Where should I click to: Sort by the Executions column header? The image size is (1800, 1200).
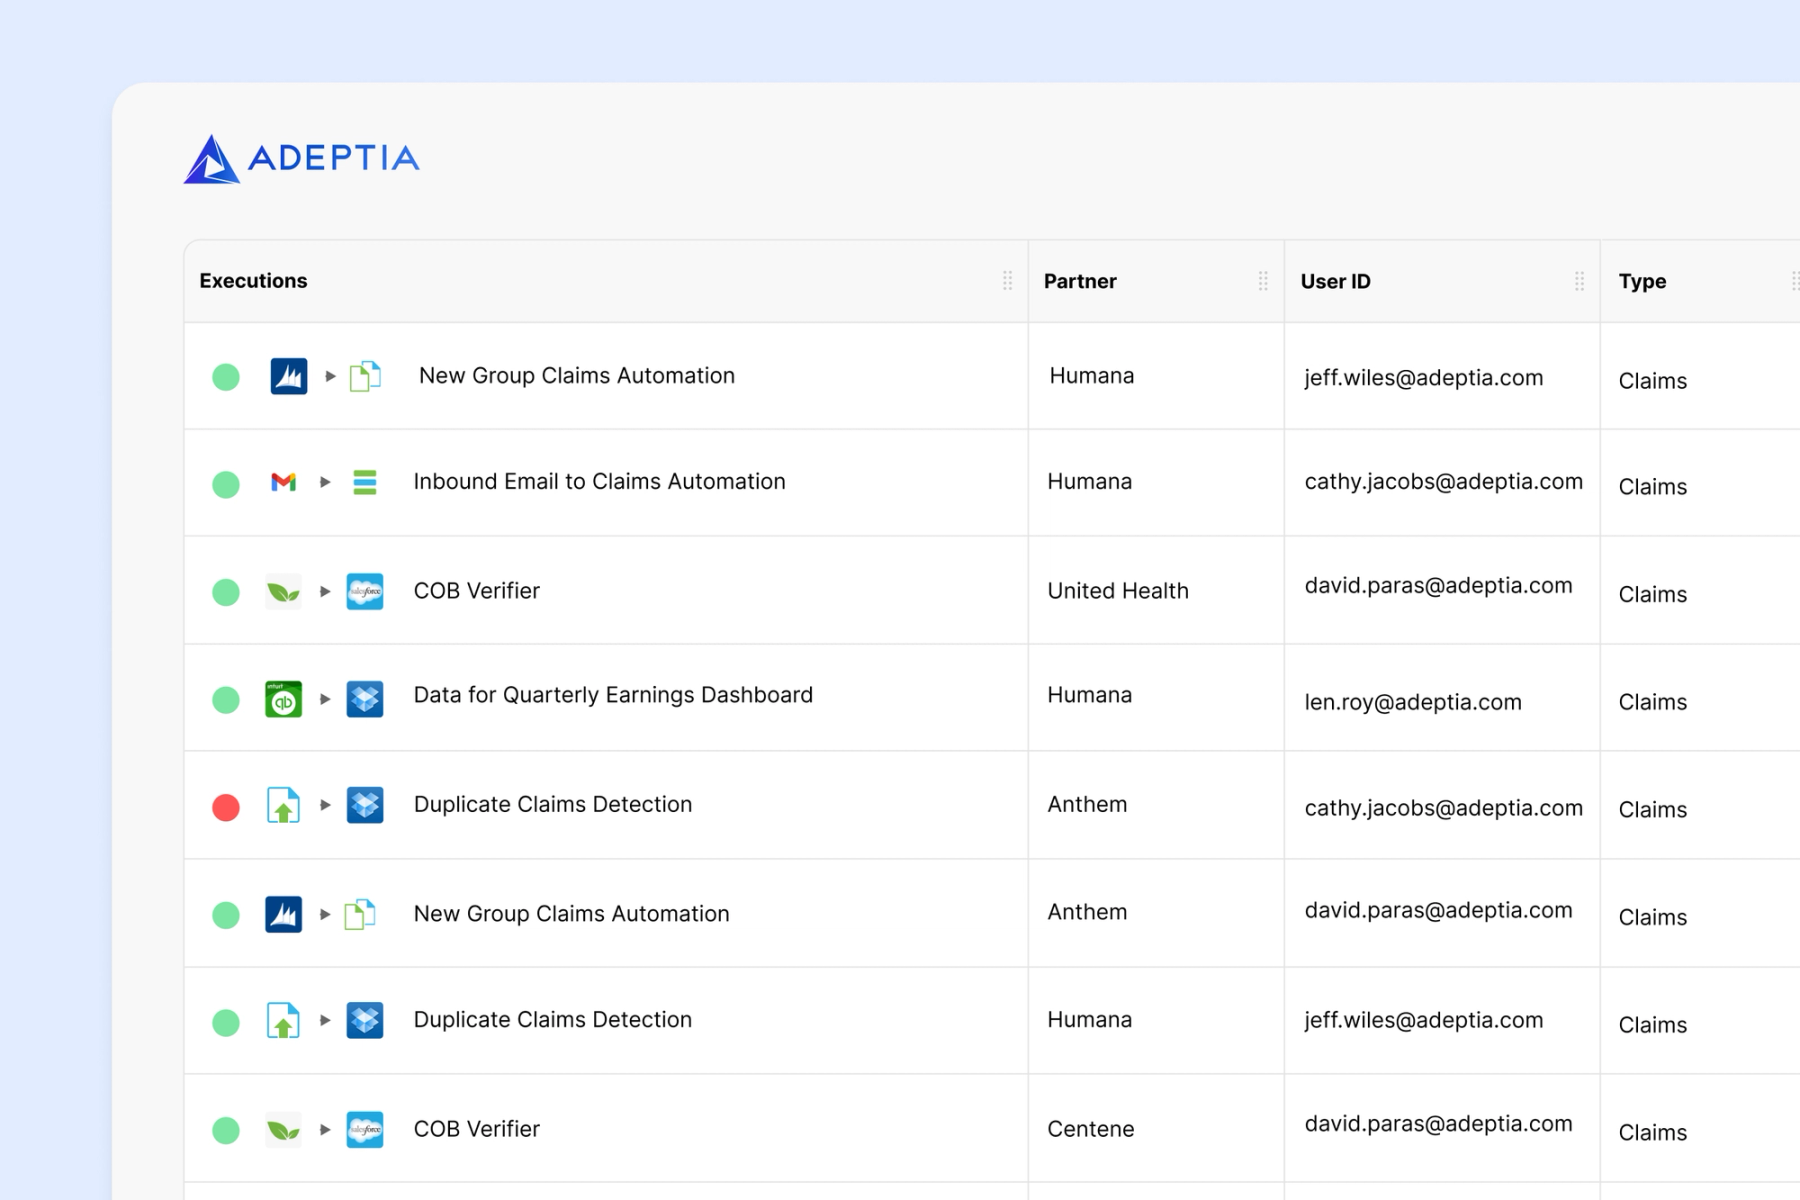(253, 281)
